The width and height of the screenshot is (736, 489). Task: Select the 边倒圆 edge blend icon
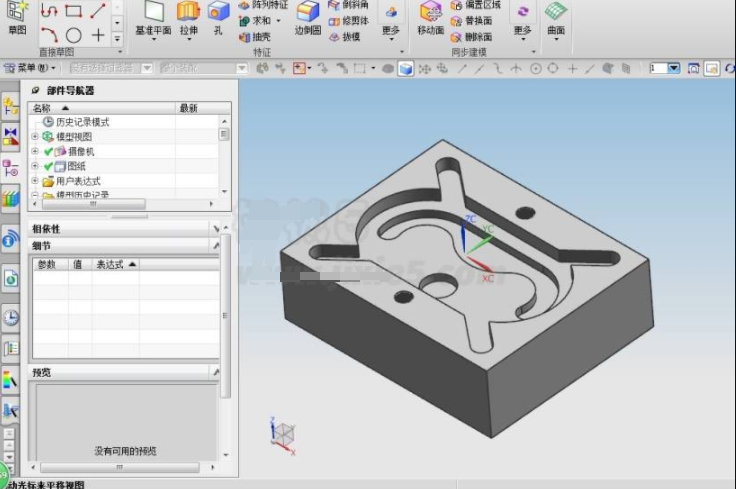[308, 11]
